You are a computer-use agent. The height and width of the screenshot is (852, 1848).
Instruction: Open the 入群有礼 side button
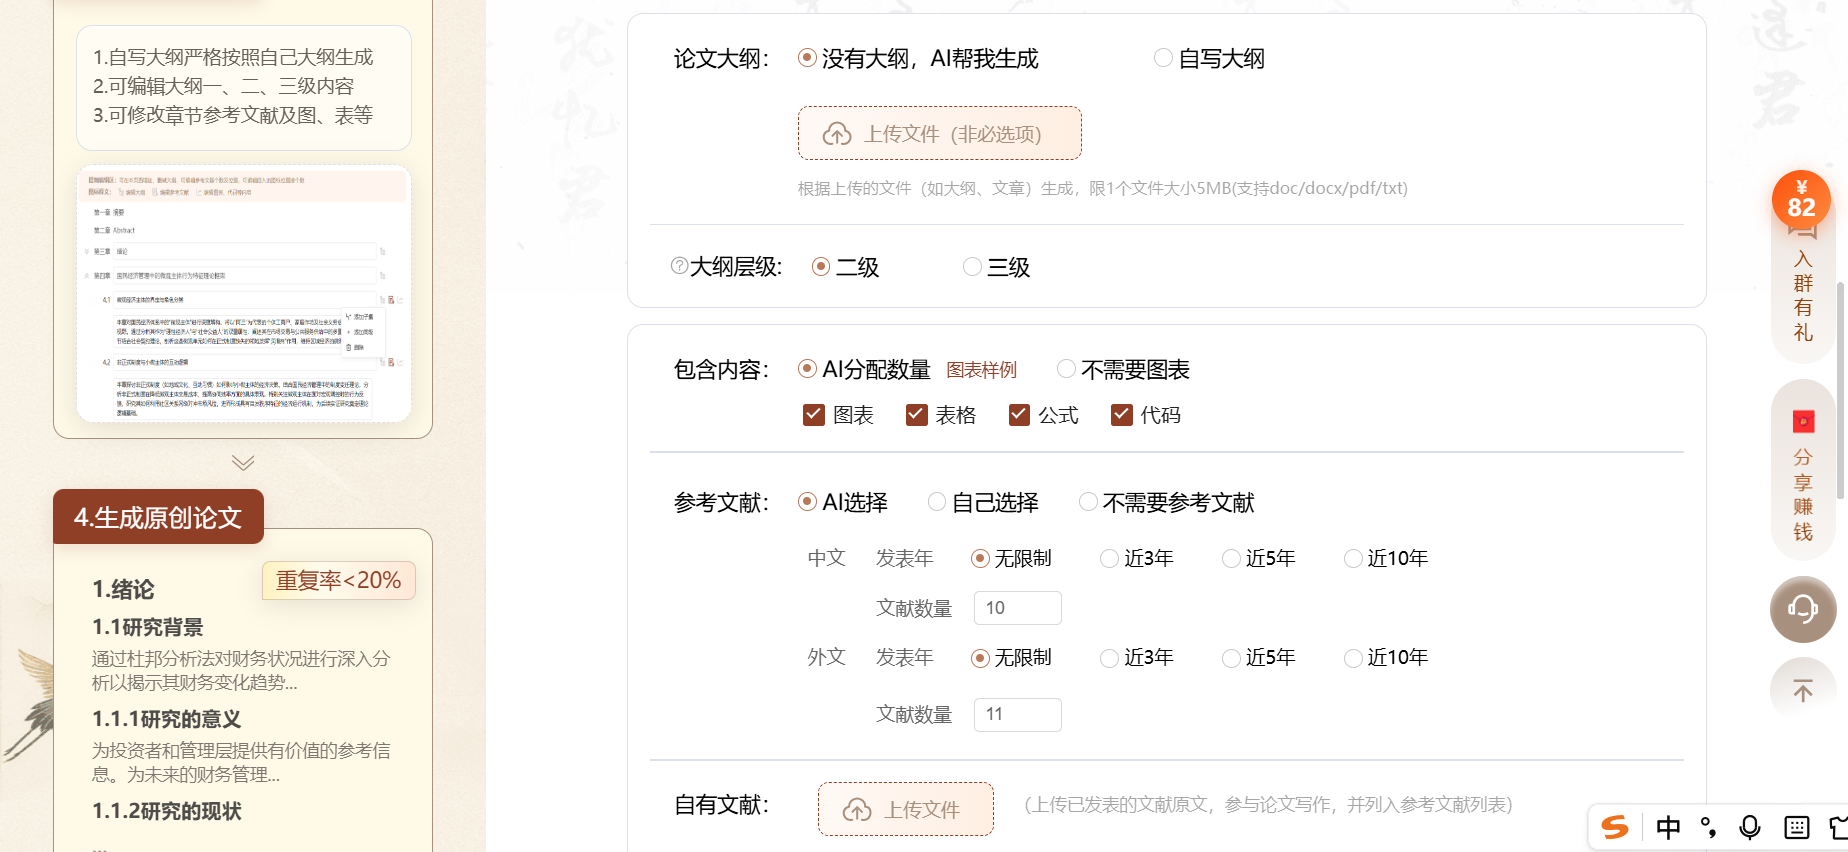1803,295
